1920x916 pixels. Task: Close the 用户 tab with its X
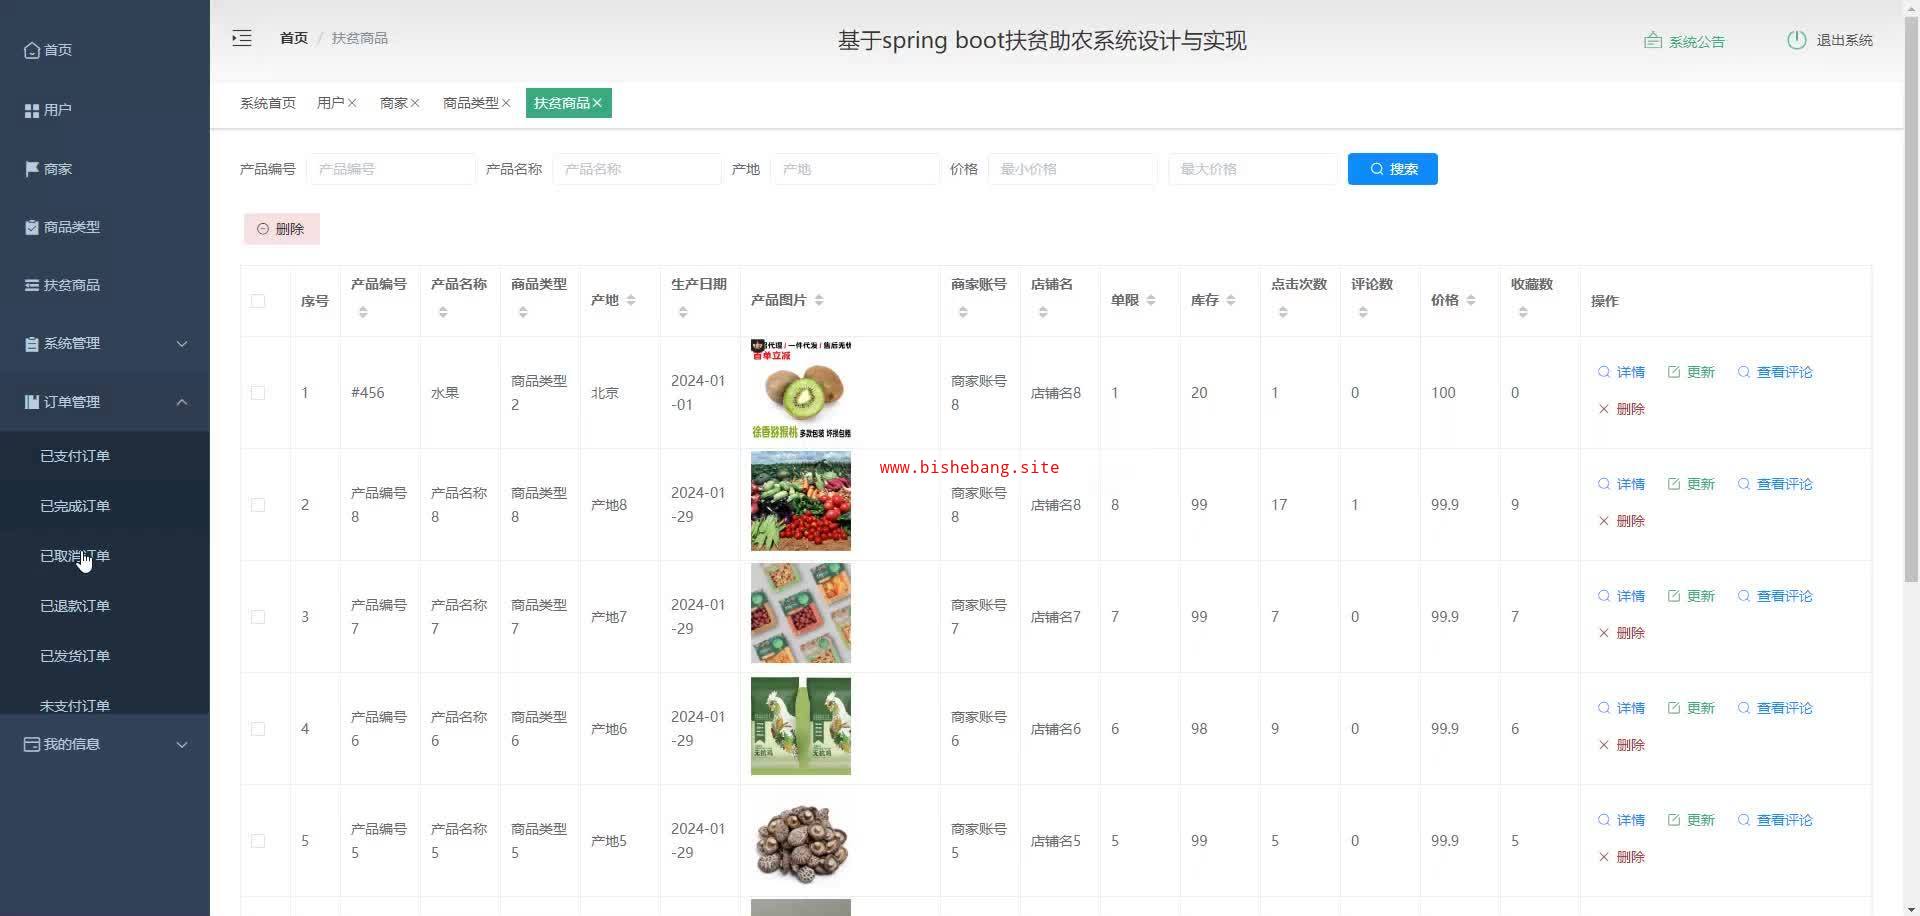tap(352, 103)
